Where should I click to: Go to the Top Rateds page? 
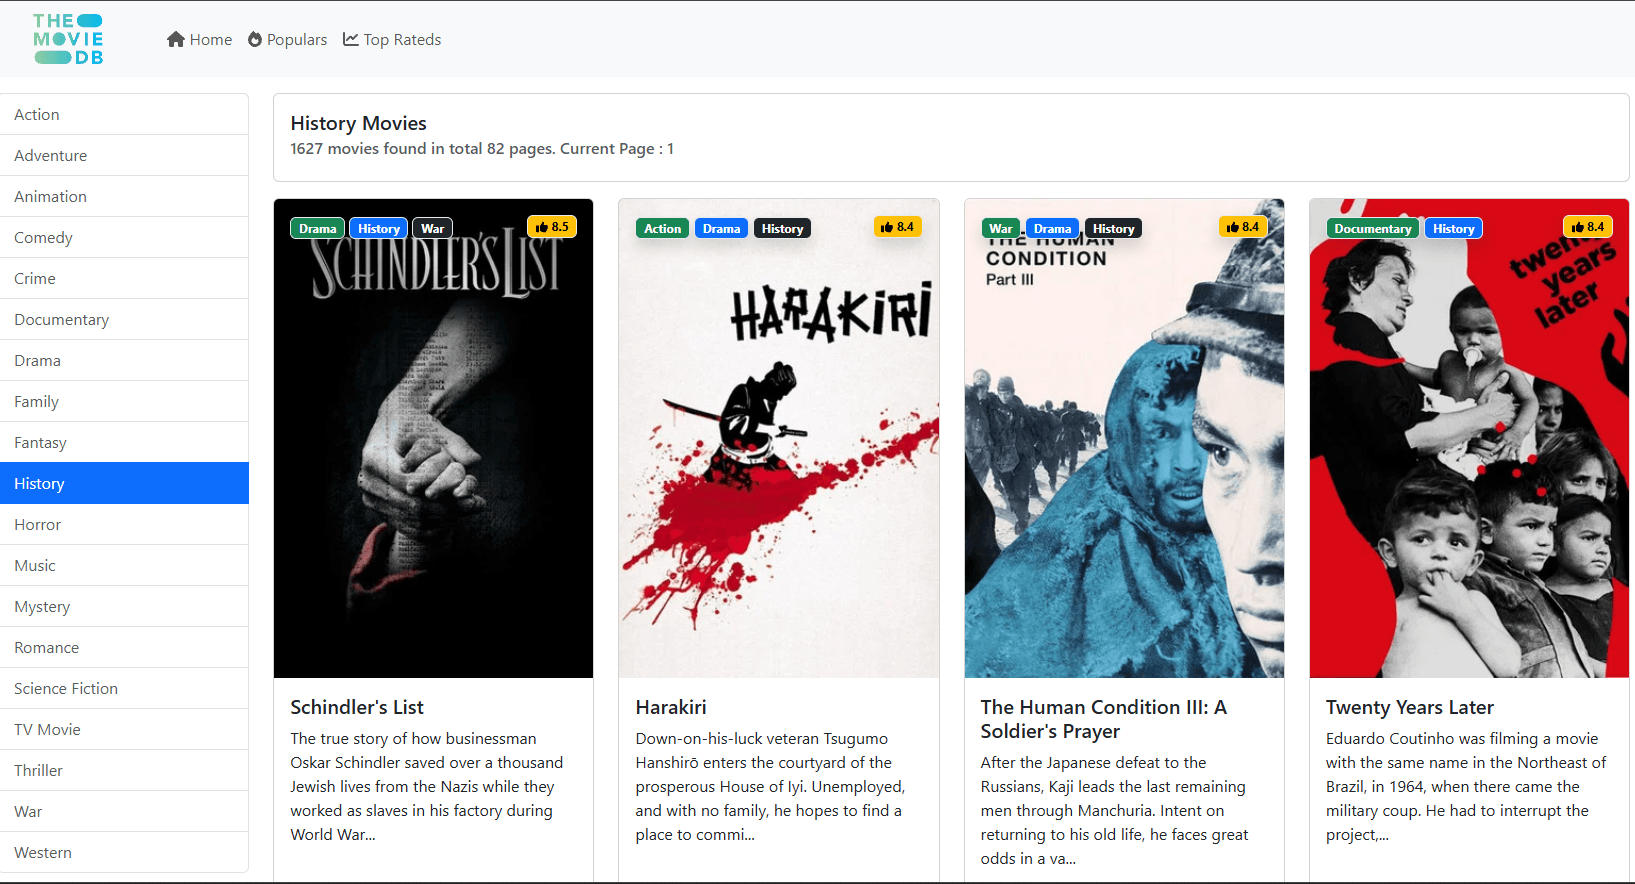pyautogui.click(x=402, y=39)
